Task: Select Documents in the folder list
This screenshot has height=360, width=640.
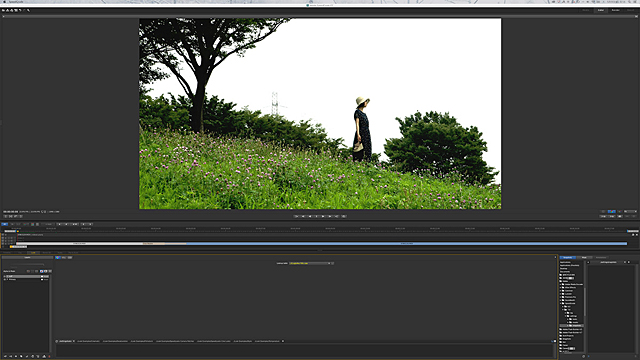Action: click(x=565, y=272)
